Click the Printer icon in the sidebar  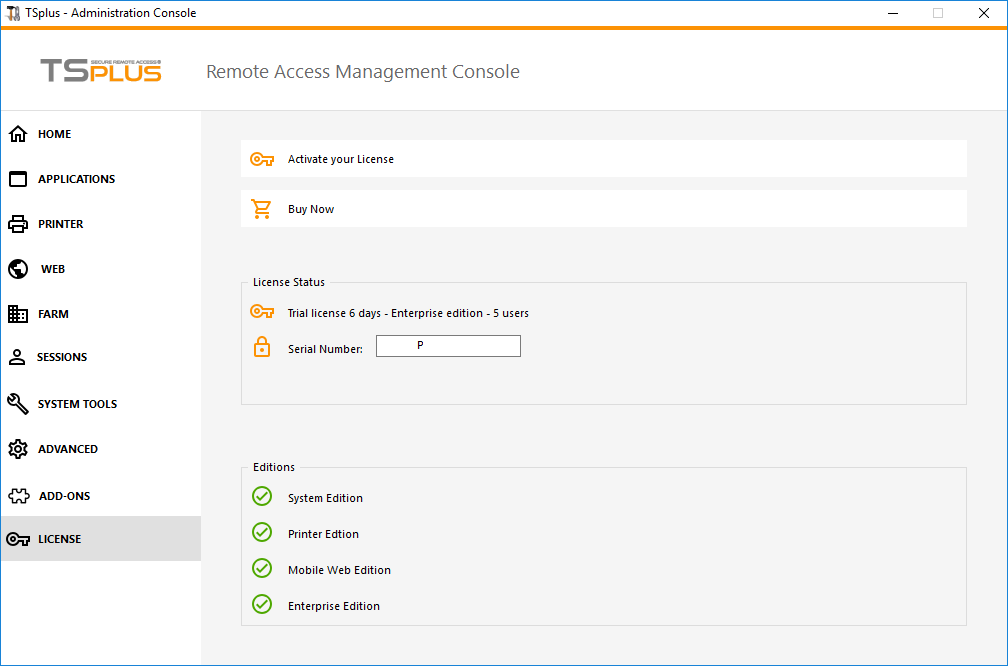(17, 223)
